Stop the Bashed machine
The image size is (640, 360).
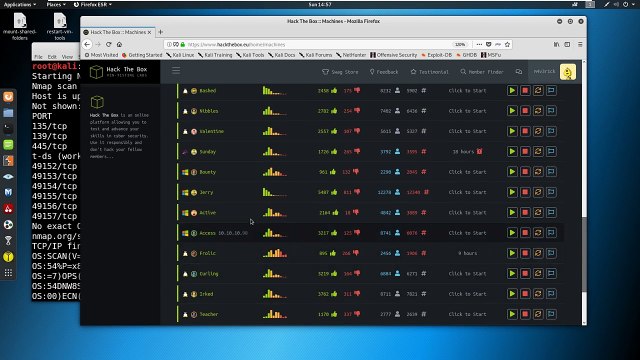tap(525, 91)
